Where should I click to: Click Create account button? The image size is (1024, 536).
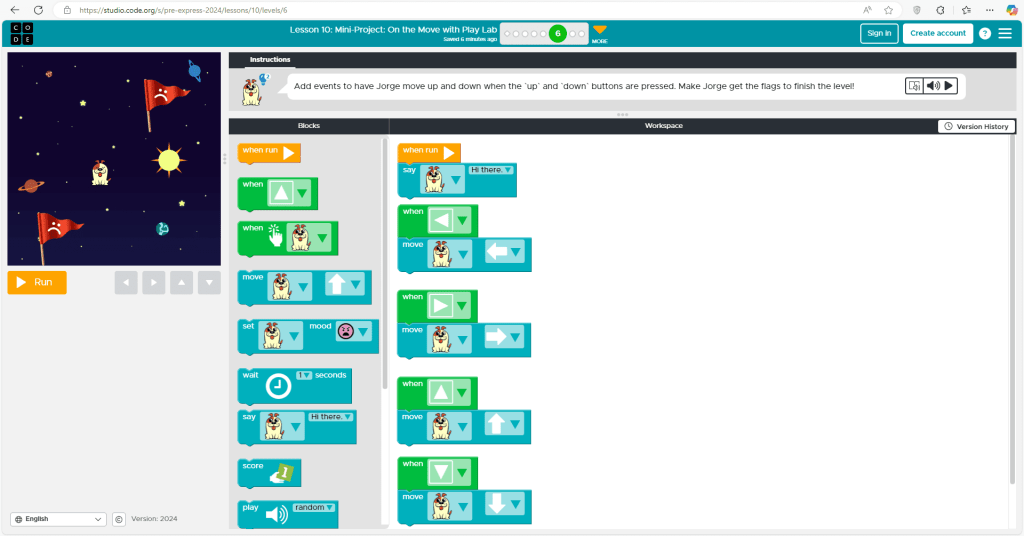(x=937, y=33)
